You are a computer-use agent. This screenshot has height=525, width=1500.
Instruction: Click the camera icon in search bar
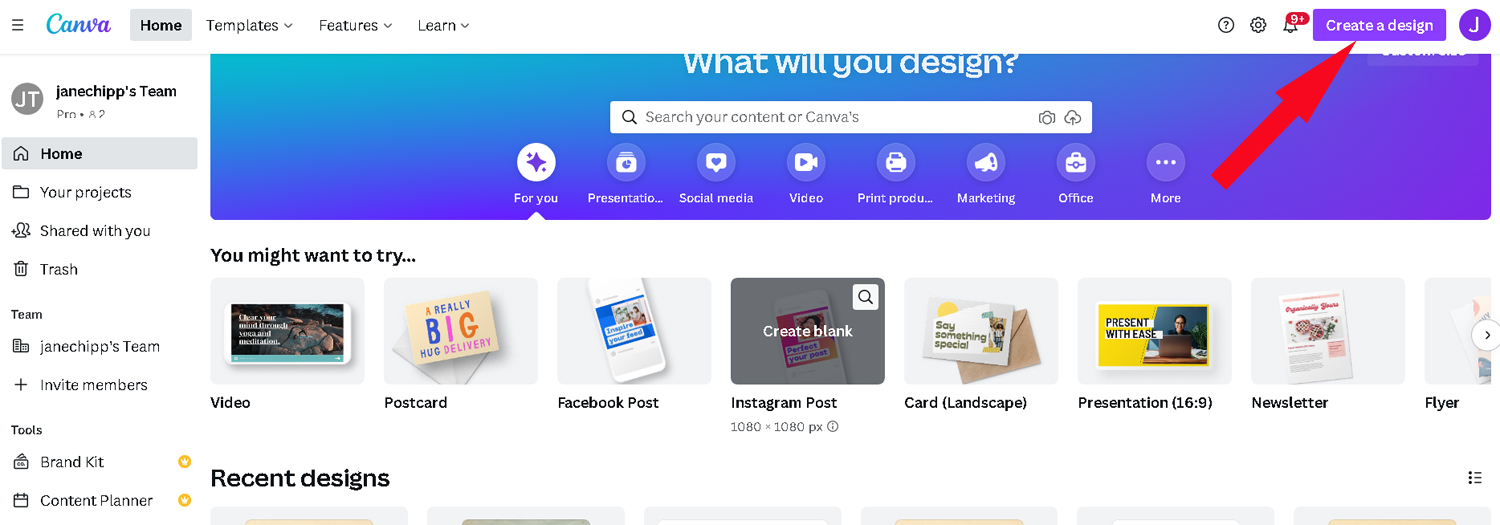click(x=1047, y=117)
